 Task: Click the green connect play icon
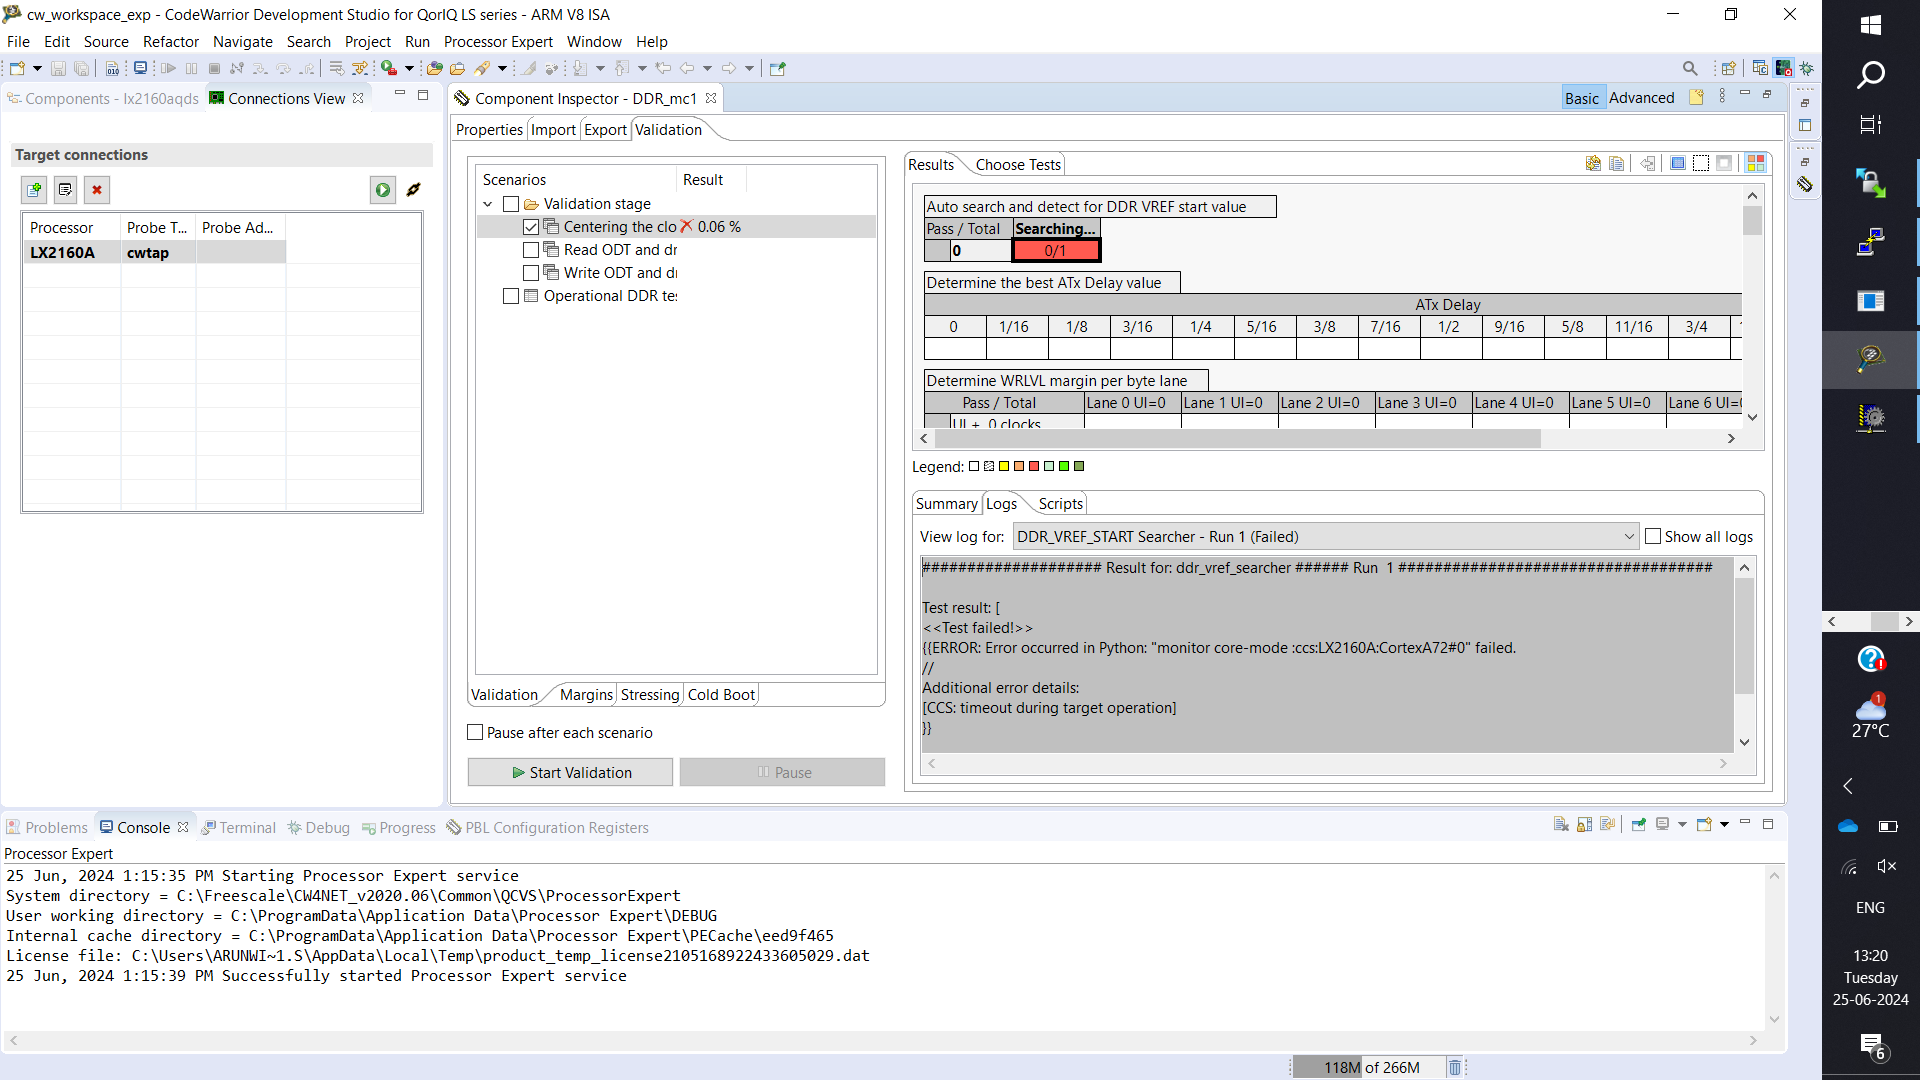click(x=383, y=190)
